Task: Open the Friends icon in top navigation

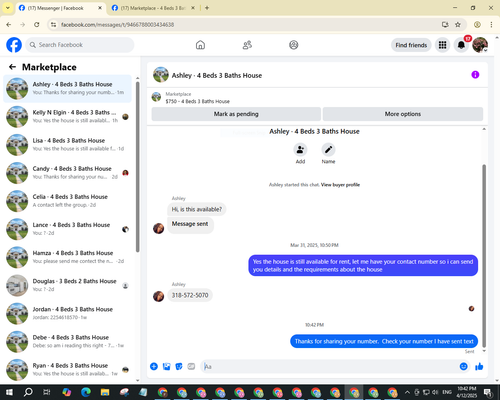Action: 247,45
